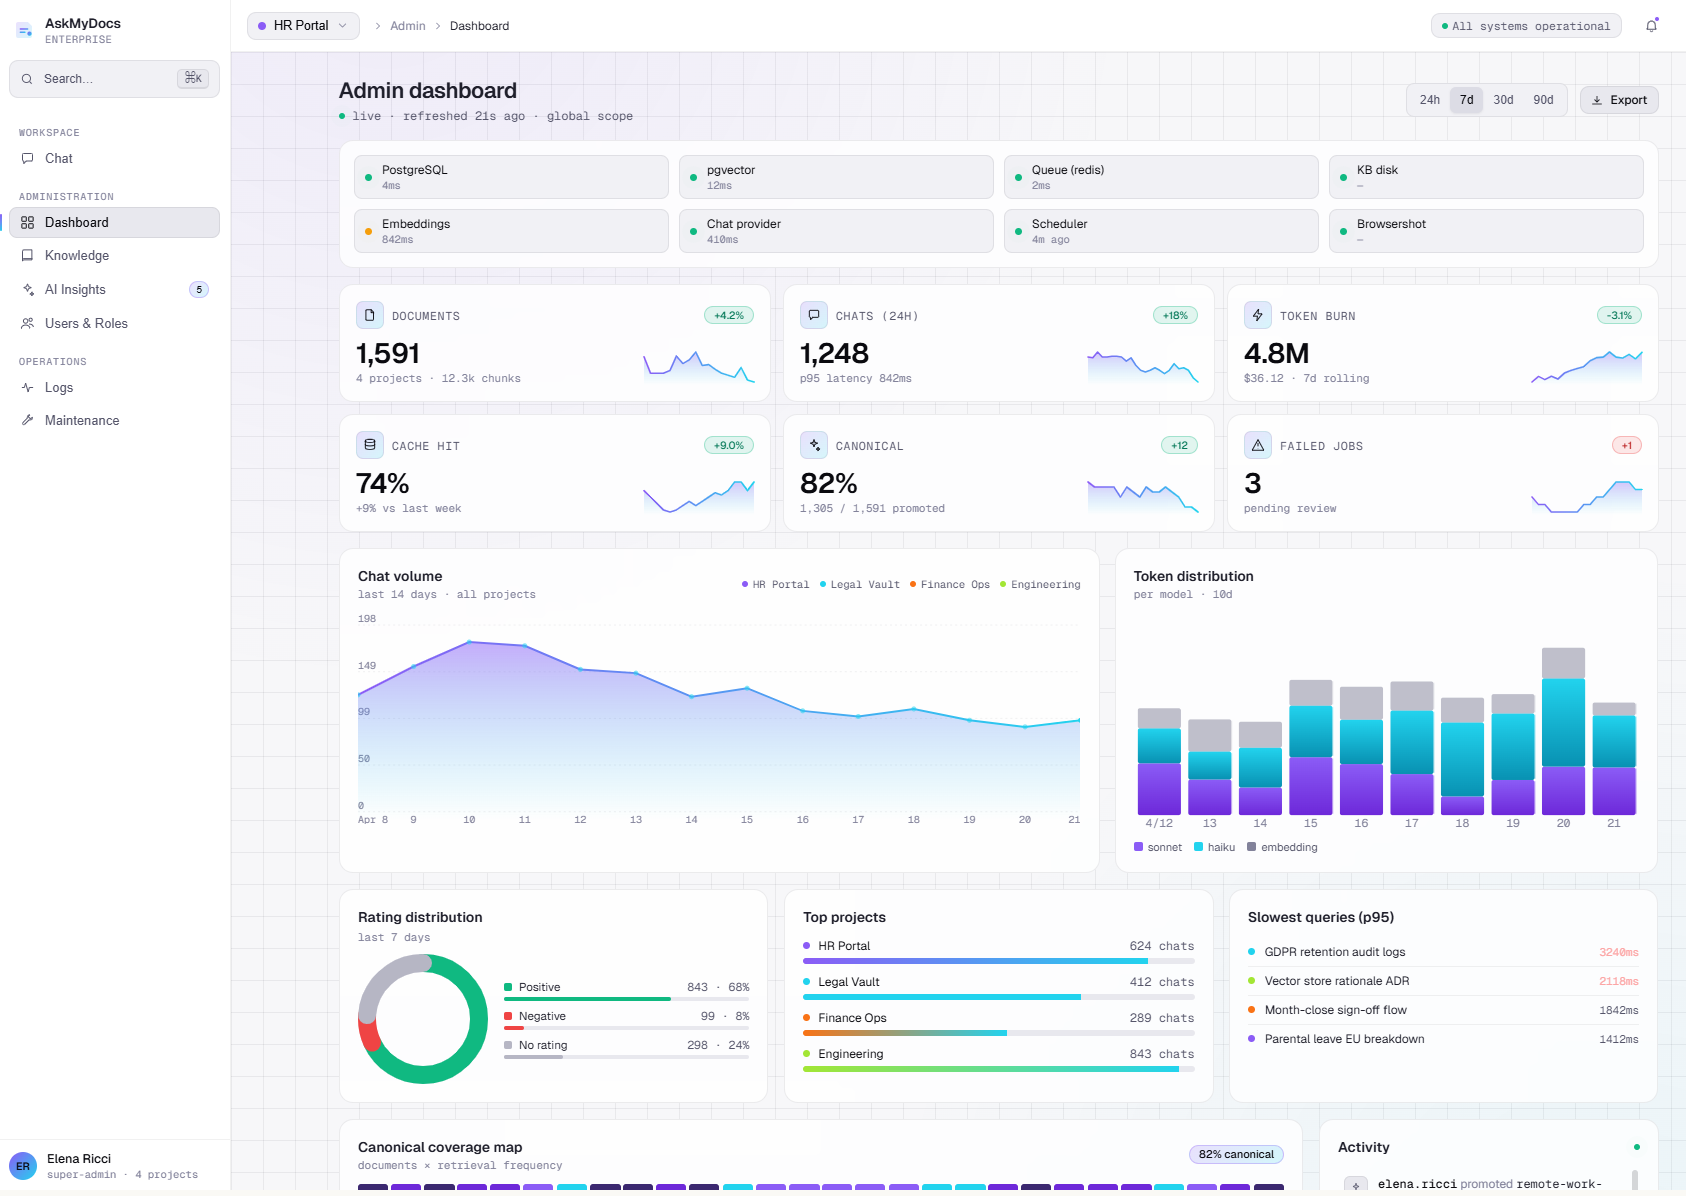Image resolution: width=1686 pixels, height=1196 pixels.
Task: Toggle the Legal Vault chart legend
Action: 859,585
